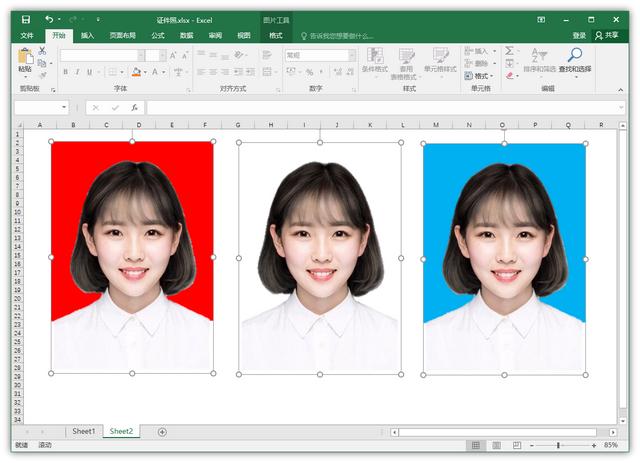Click the zoom slider handle
Viewport: 640px width, 463px height.
[558, 445]
